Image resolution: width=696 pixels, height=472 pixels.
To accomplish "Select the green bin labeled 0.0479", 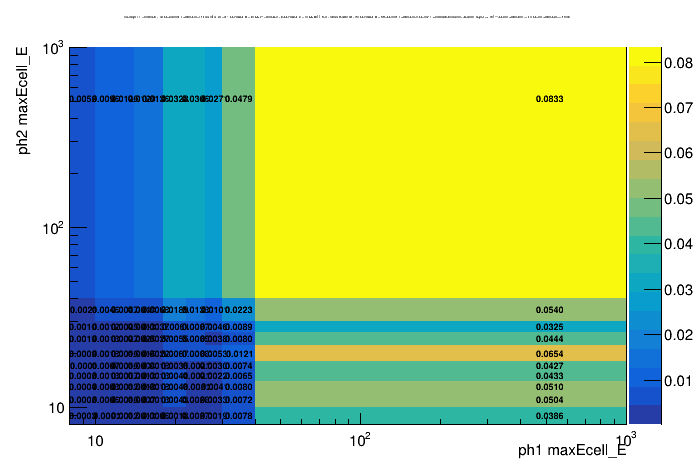I will click(238, 99).
